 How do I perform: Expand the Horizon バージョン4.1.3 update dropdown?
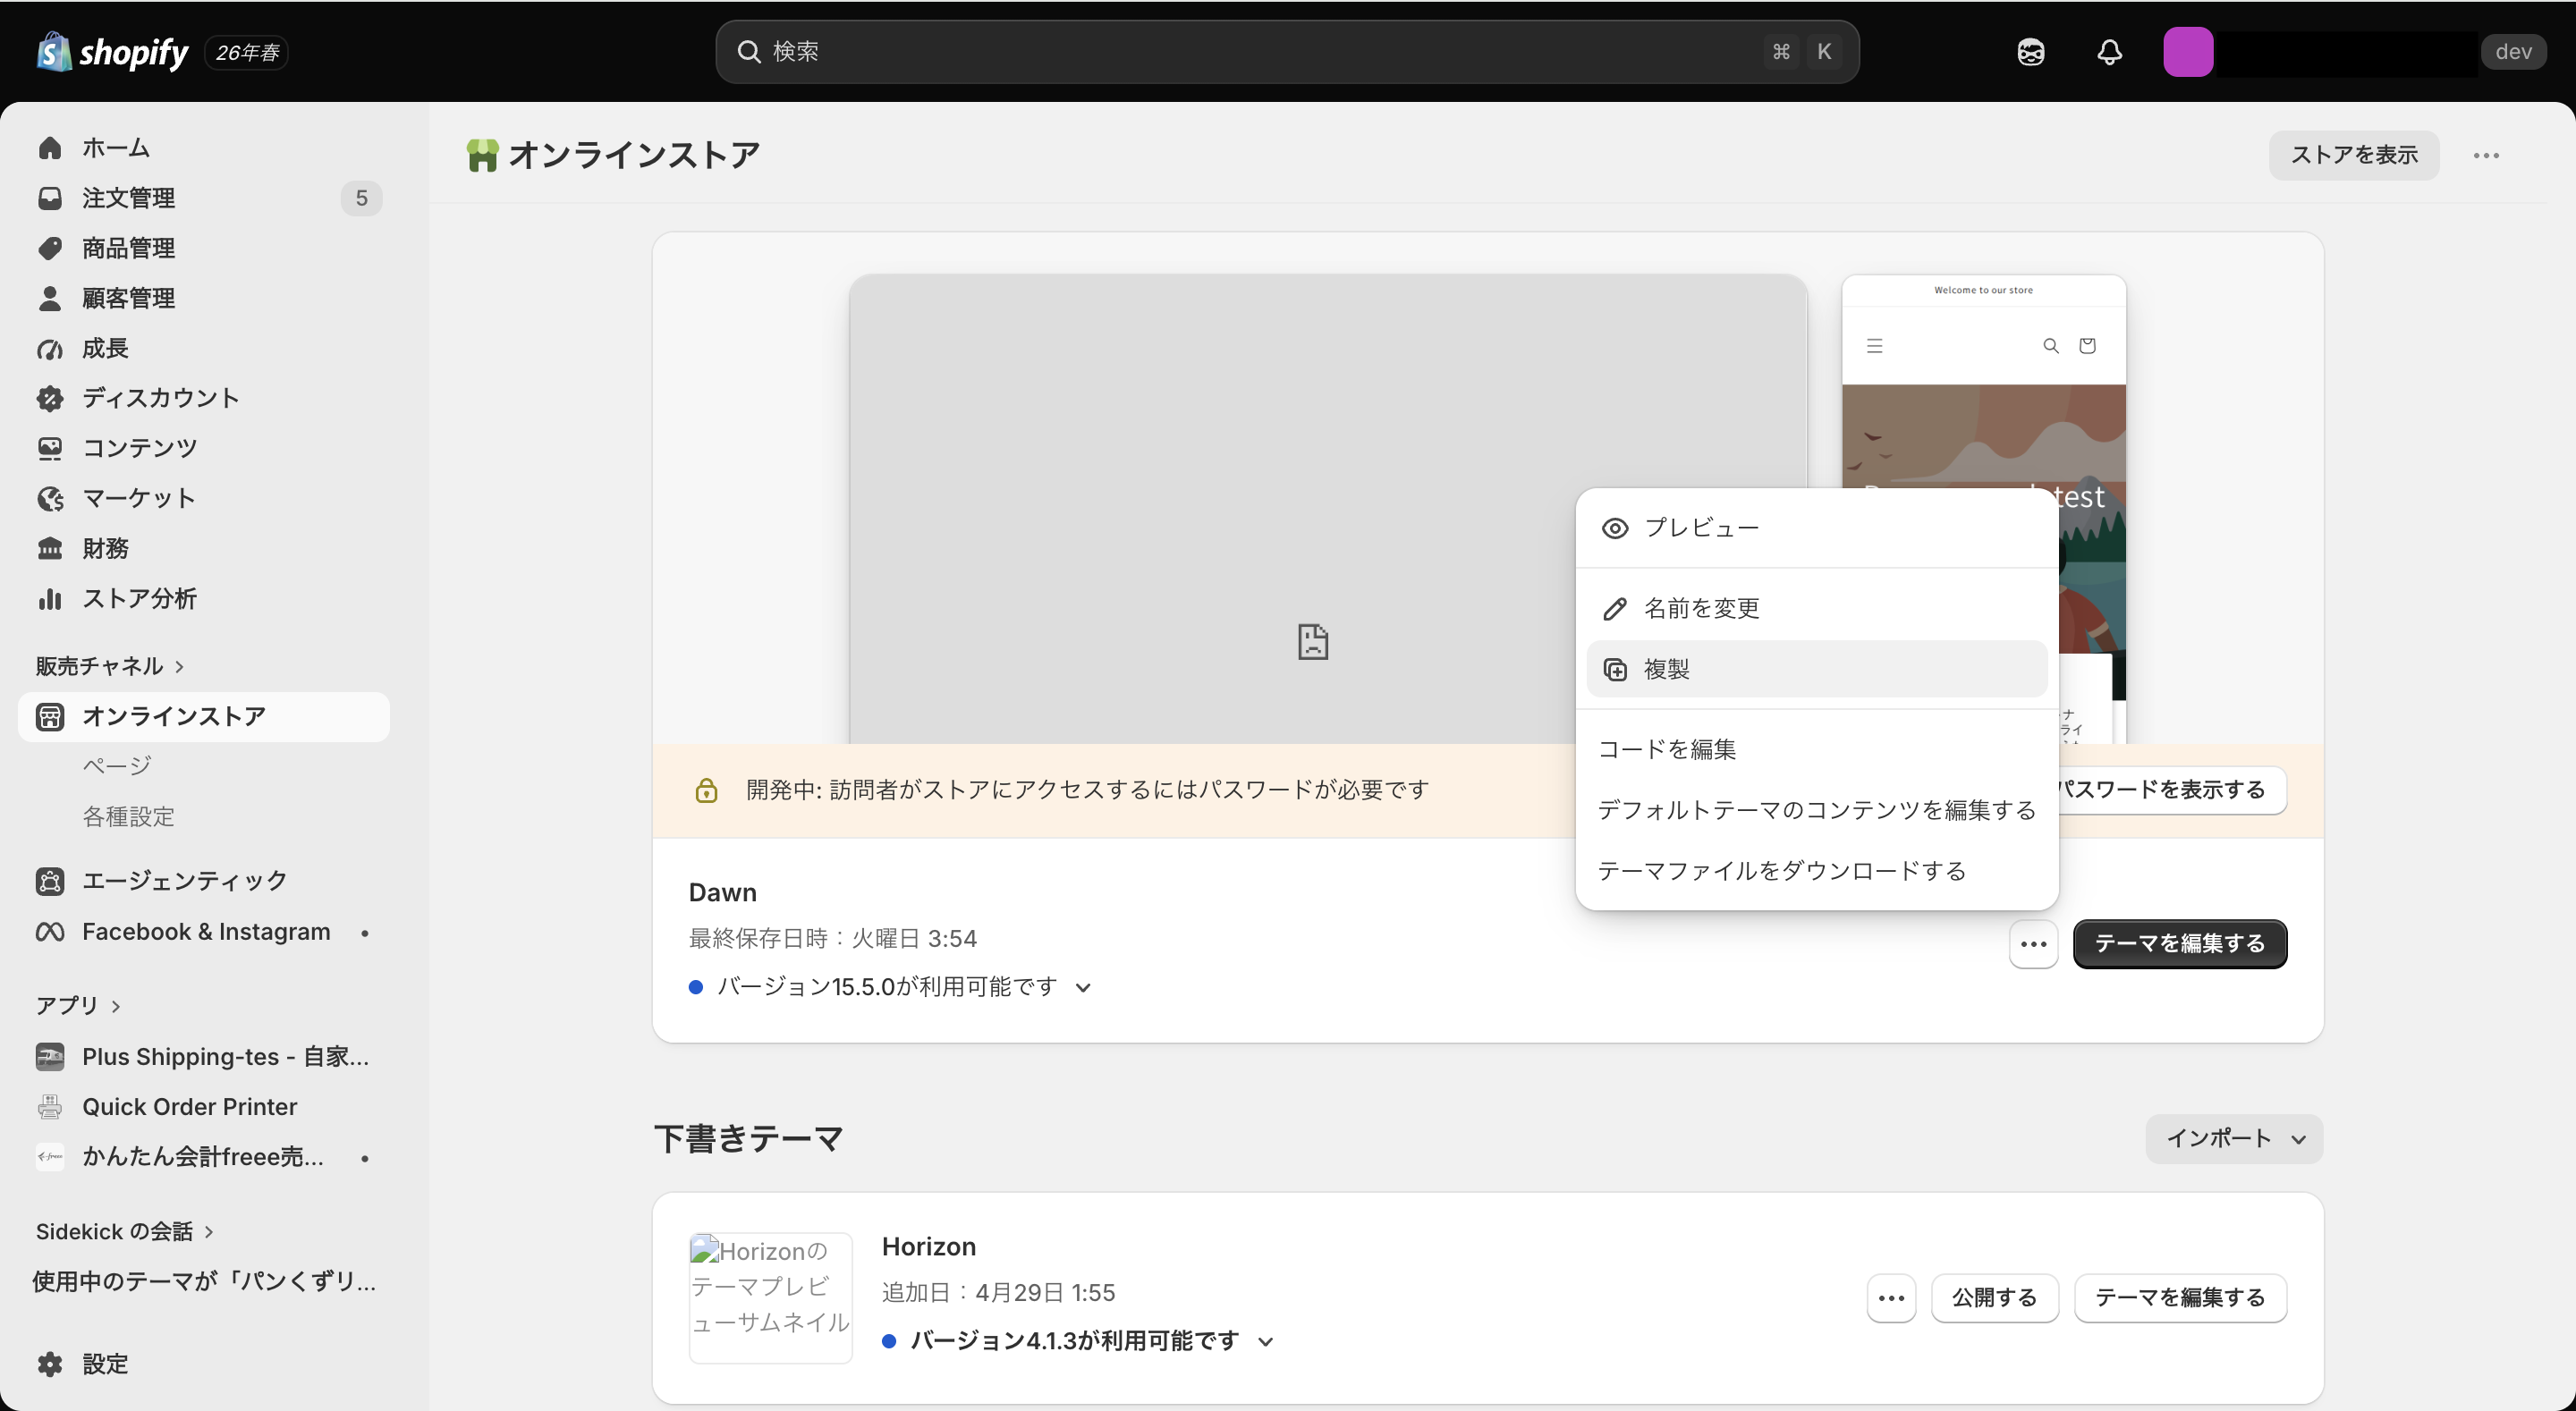click(x=1265, y=1342)
